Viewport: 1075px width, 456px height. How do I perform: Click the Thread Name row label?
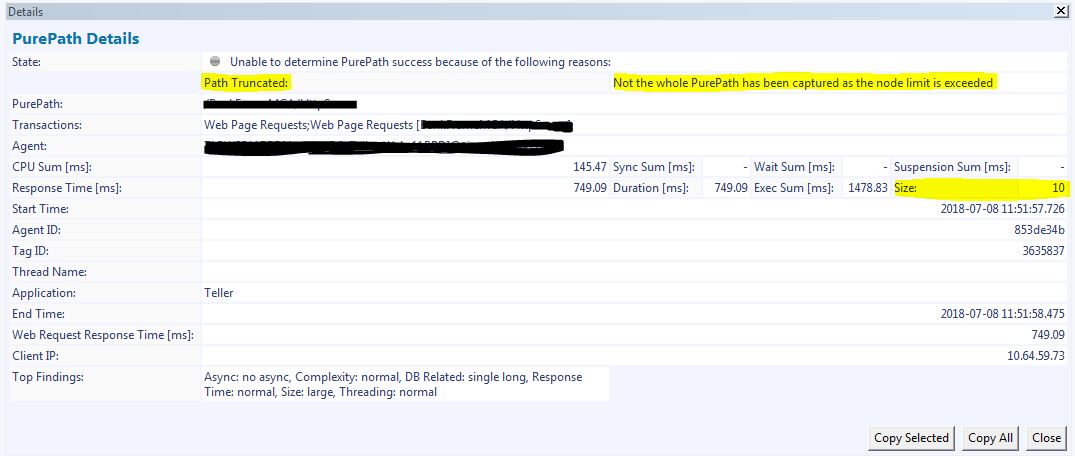[x=49, y=272]
